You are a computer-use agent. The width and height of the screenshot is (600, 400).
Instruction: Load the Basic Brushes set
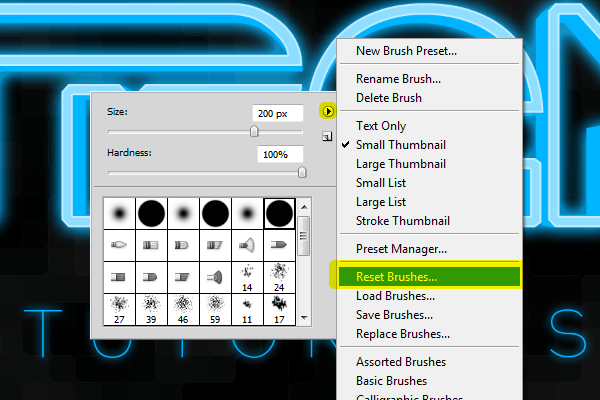coord(391,381)
